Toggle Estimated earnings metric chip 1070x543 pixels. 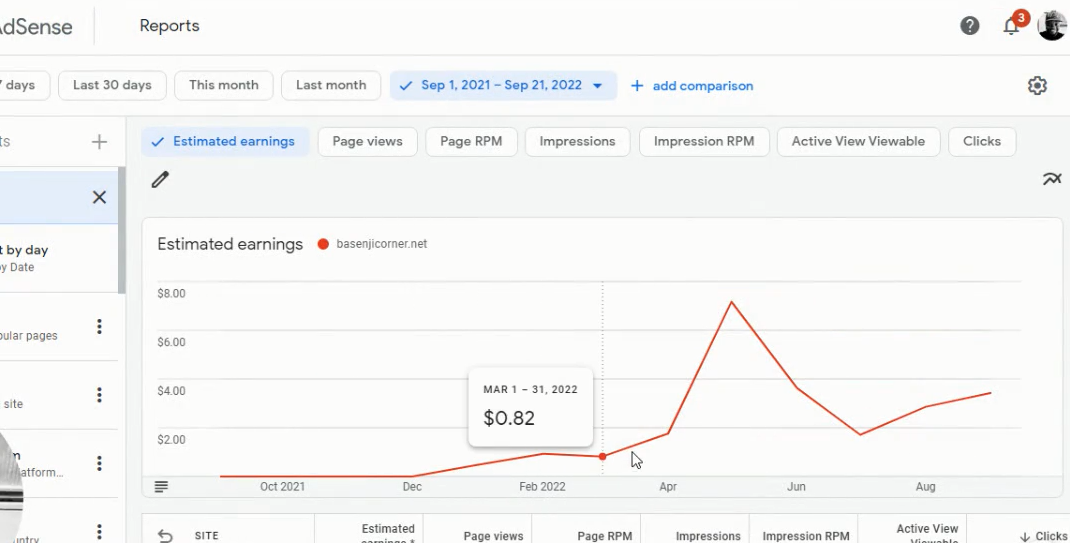pos(225,141)
